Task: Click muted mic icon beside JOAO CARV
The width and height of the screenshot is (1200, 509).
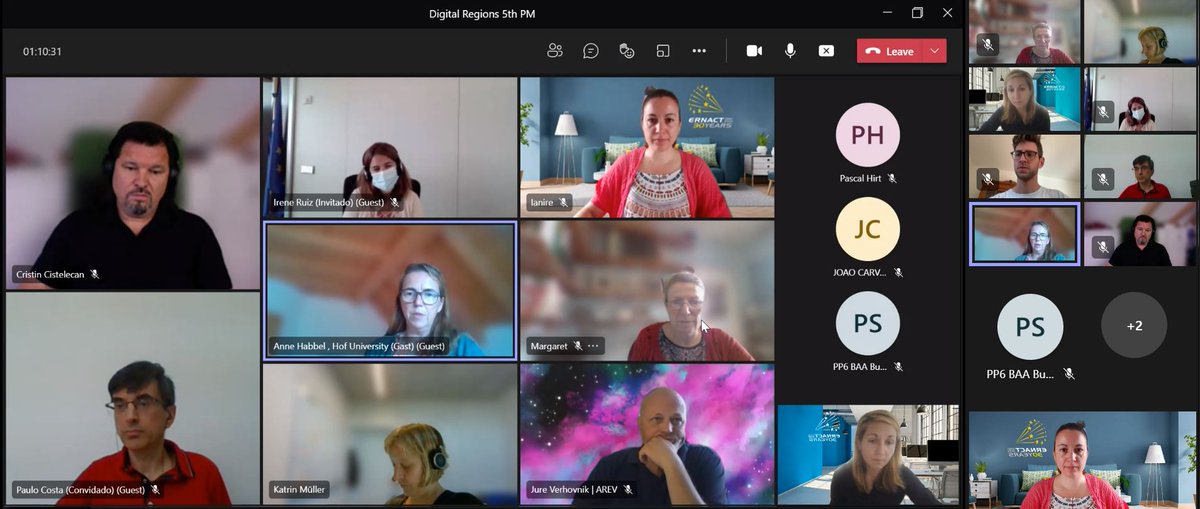Action: click(x=898, y=272)
